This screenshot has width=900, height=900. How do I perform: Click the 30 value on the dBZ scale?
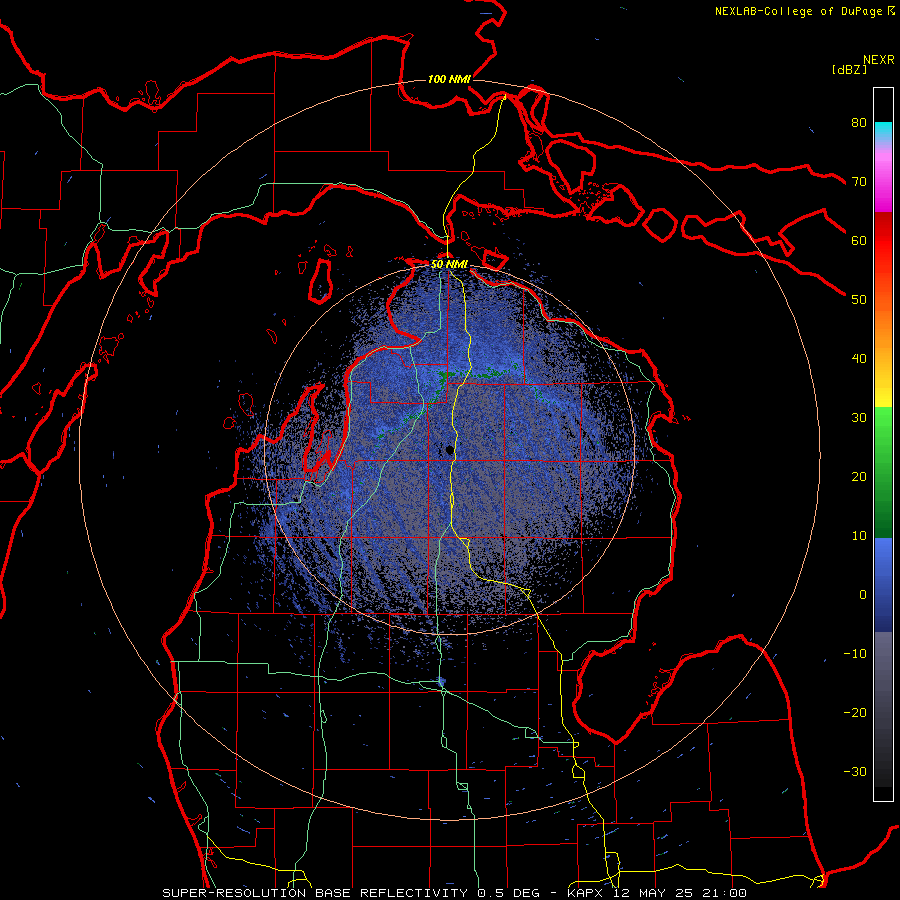coord(859,418)
